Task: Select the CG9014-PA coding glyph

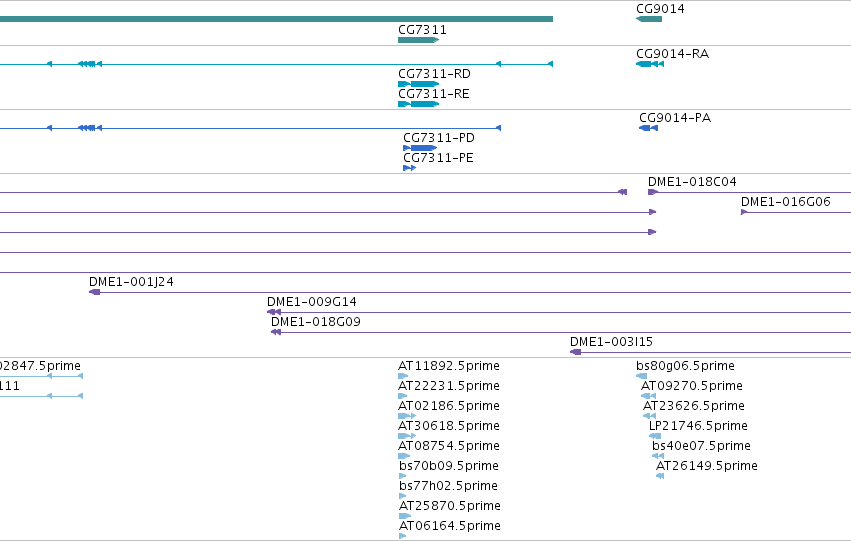Action: coord(649,128)
